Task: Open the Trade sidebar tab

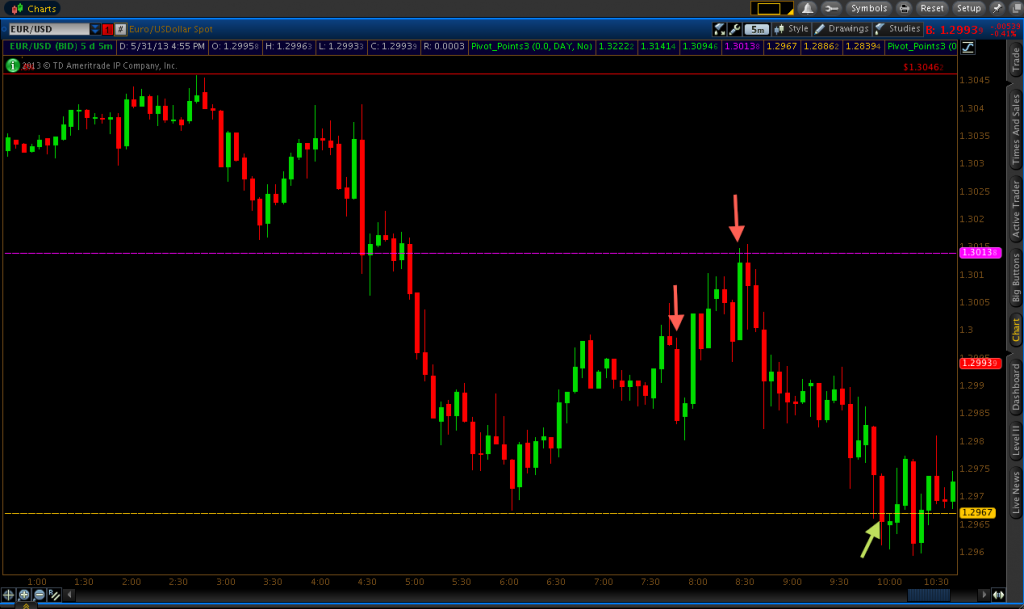Action: (1016, 60)
